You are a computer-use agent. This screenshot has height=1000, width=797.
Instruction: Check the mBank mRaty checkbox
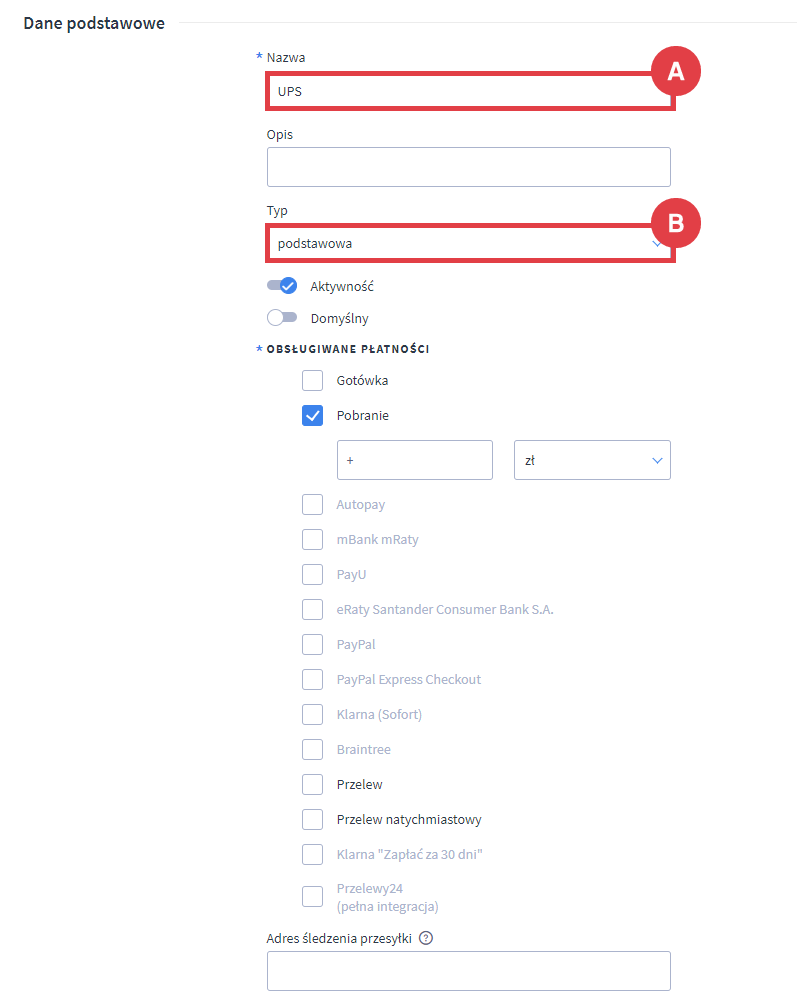click(x=312, y=540)
